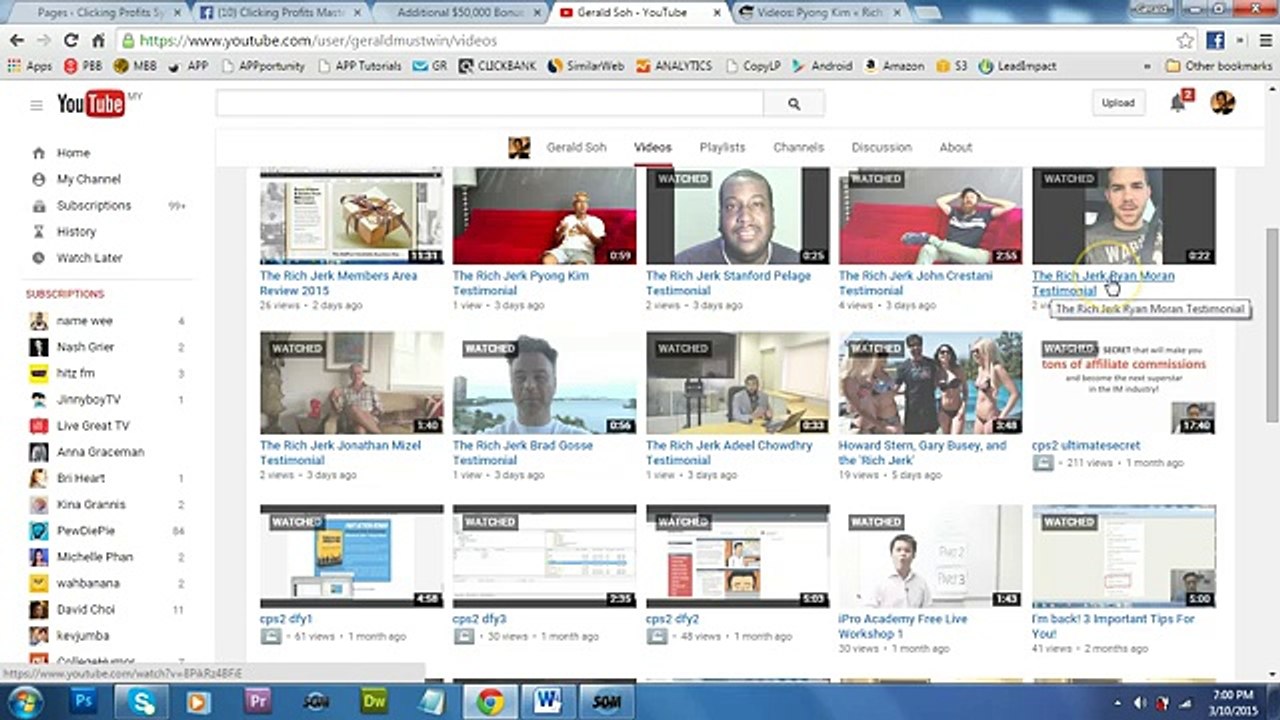This screenshot has width=1280, height=720.
Task: Open the PewDiePie subscription channel
Action: [85, 530]
